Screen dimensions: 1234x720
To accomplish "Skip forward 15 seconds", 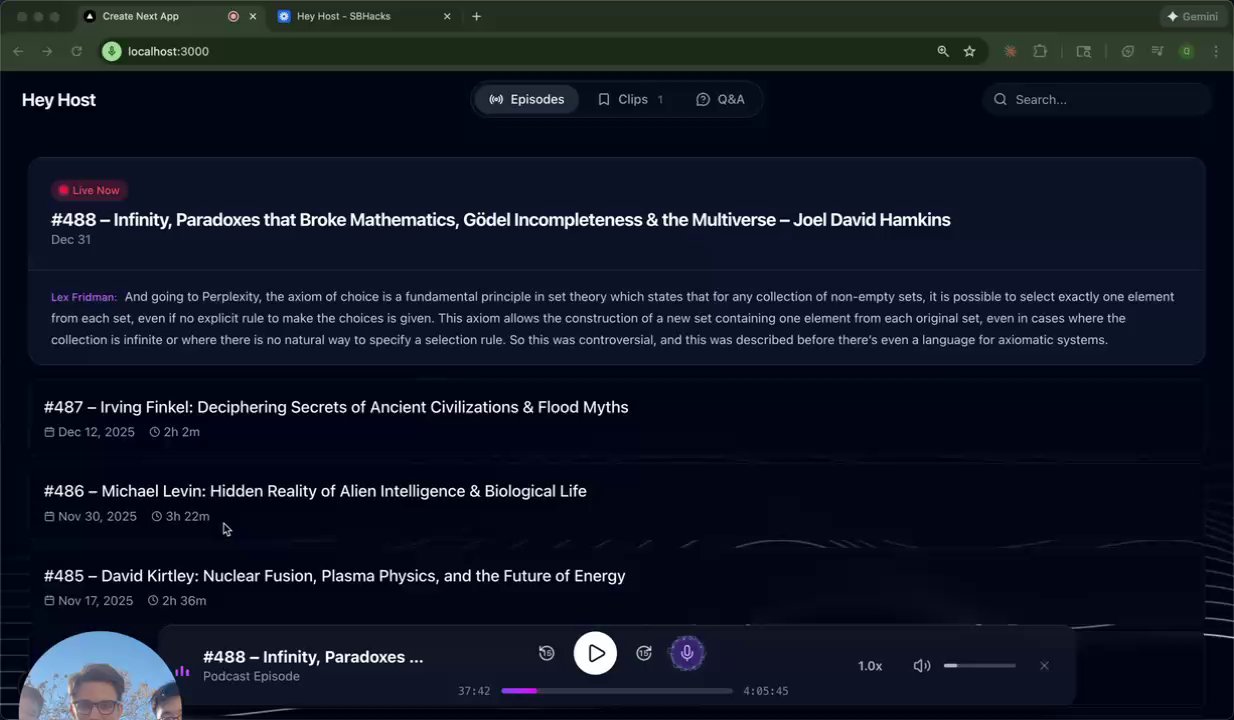I will point(644,653).
